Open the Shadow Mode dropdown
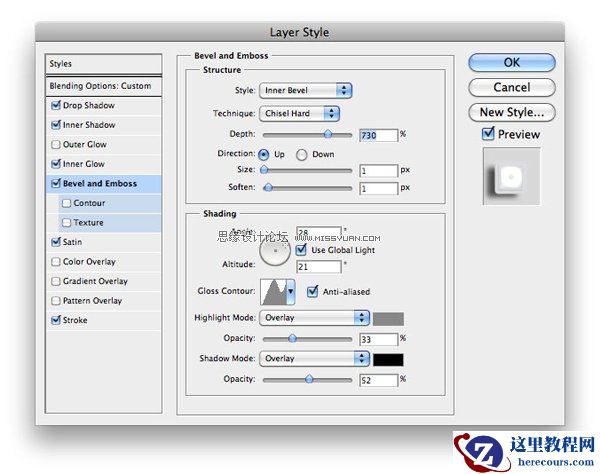This screenshot has width=600, height=474. [314, 358]
